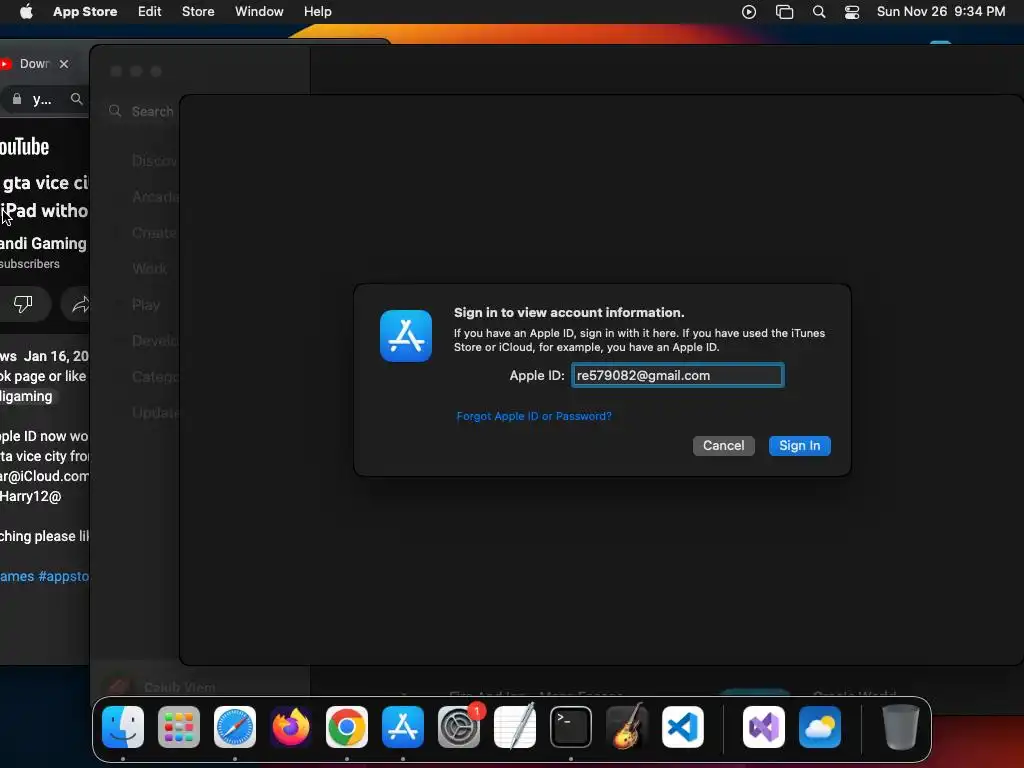
Task: Open the Edit menu
Action: click(150, 12)
